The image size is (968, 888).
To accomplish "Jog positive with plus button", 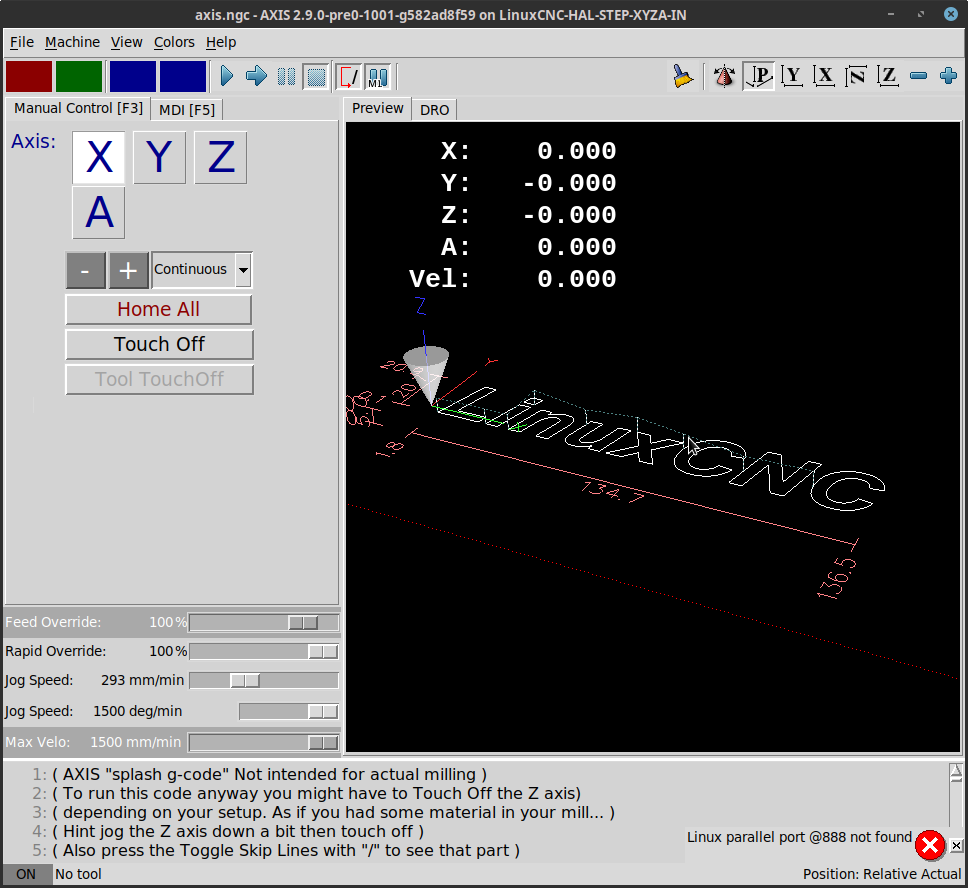I will (x=128, y=270).
